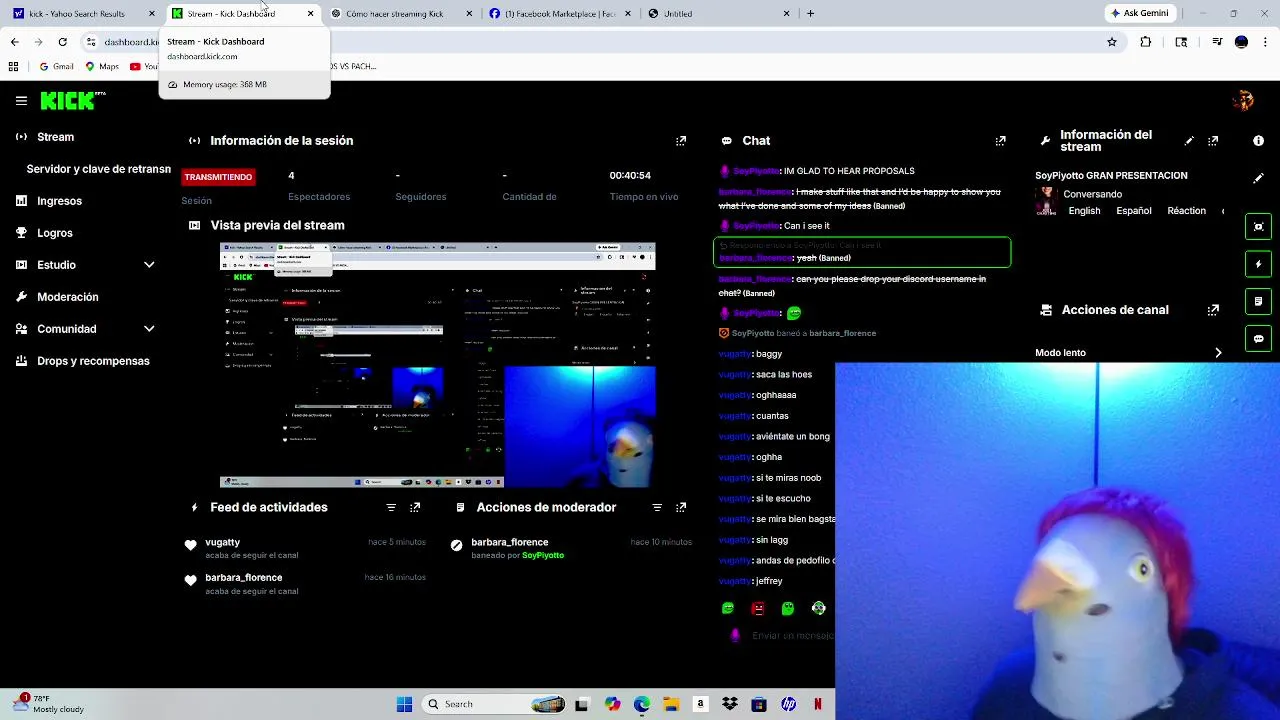Click the SoyPiyotto link under baneado por
The width and height of the screenshot is (1280, 720).
(543, 556)
